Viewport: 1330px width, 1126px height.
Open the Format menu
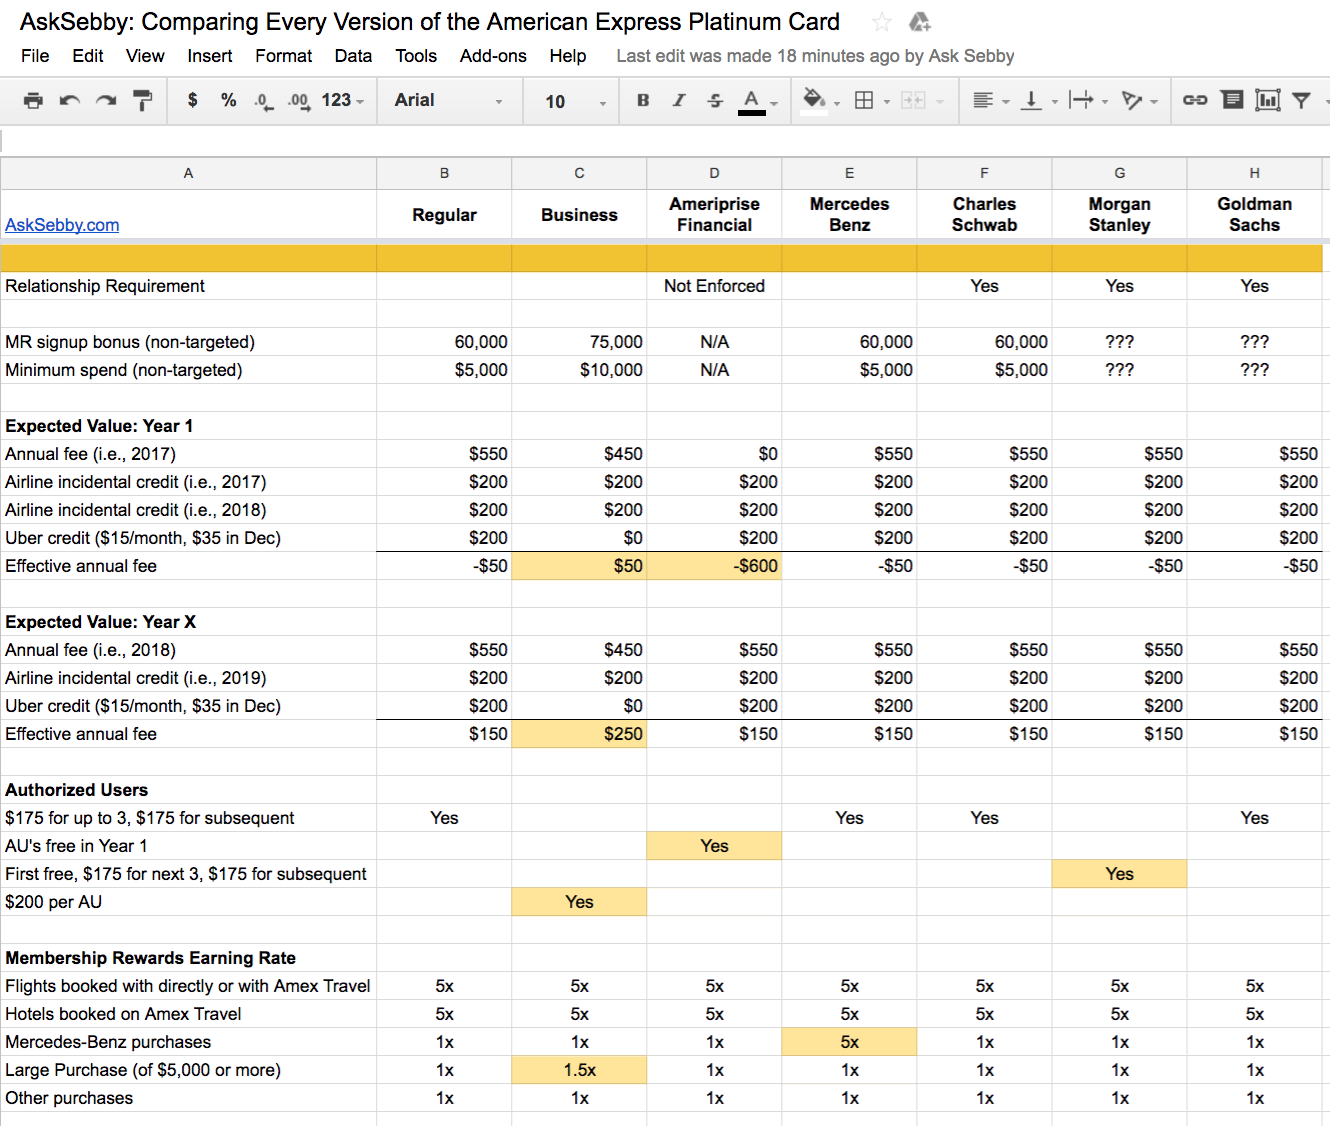[283, 56]
